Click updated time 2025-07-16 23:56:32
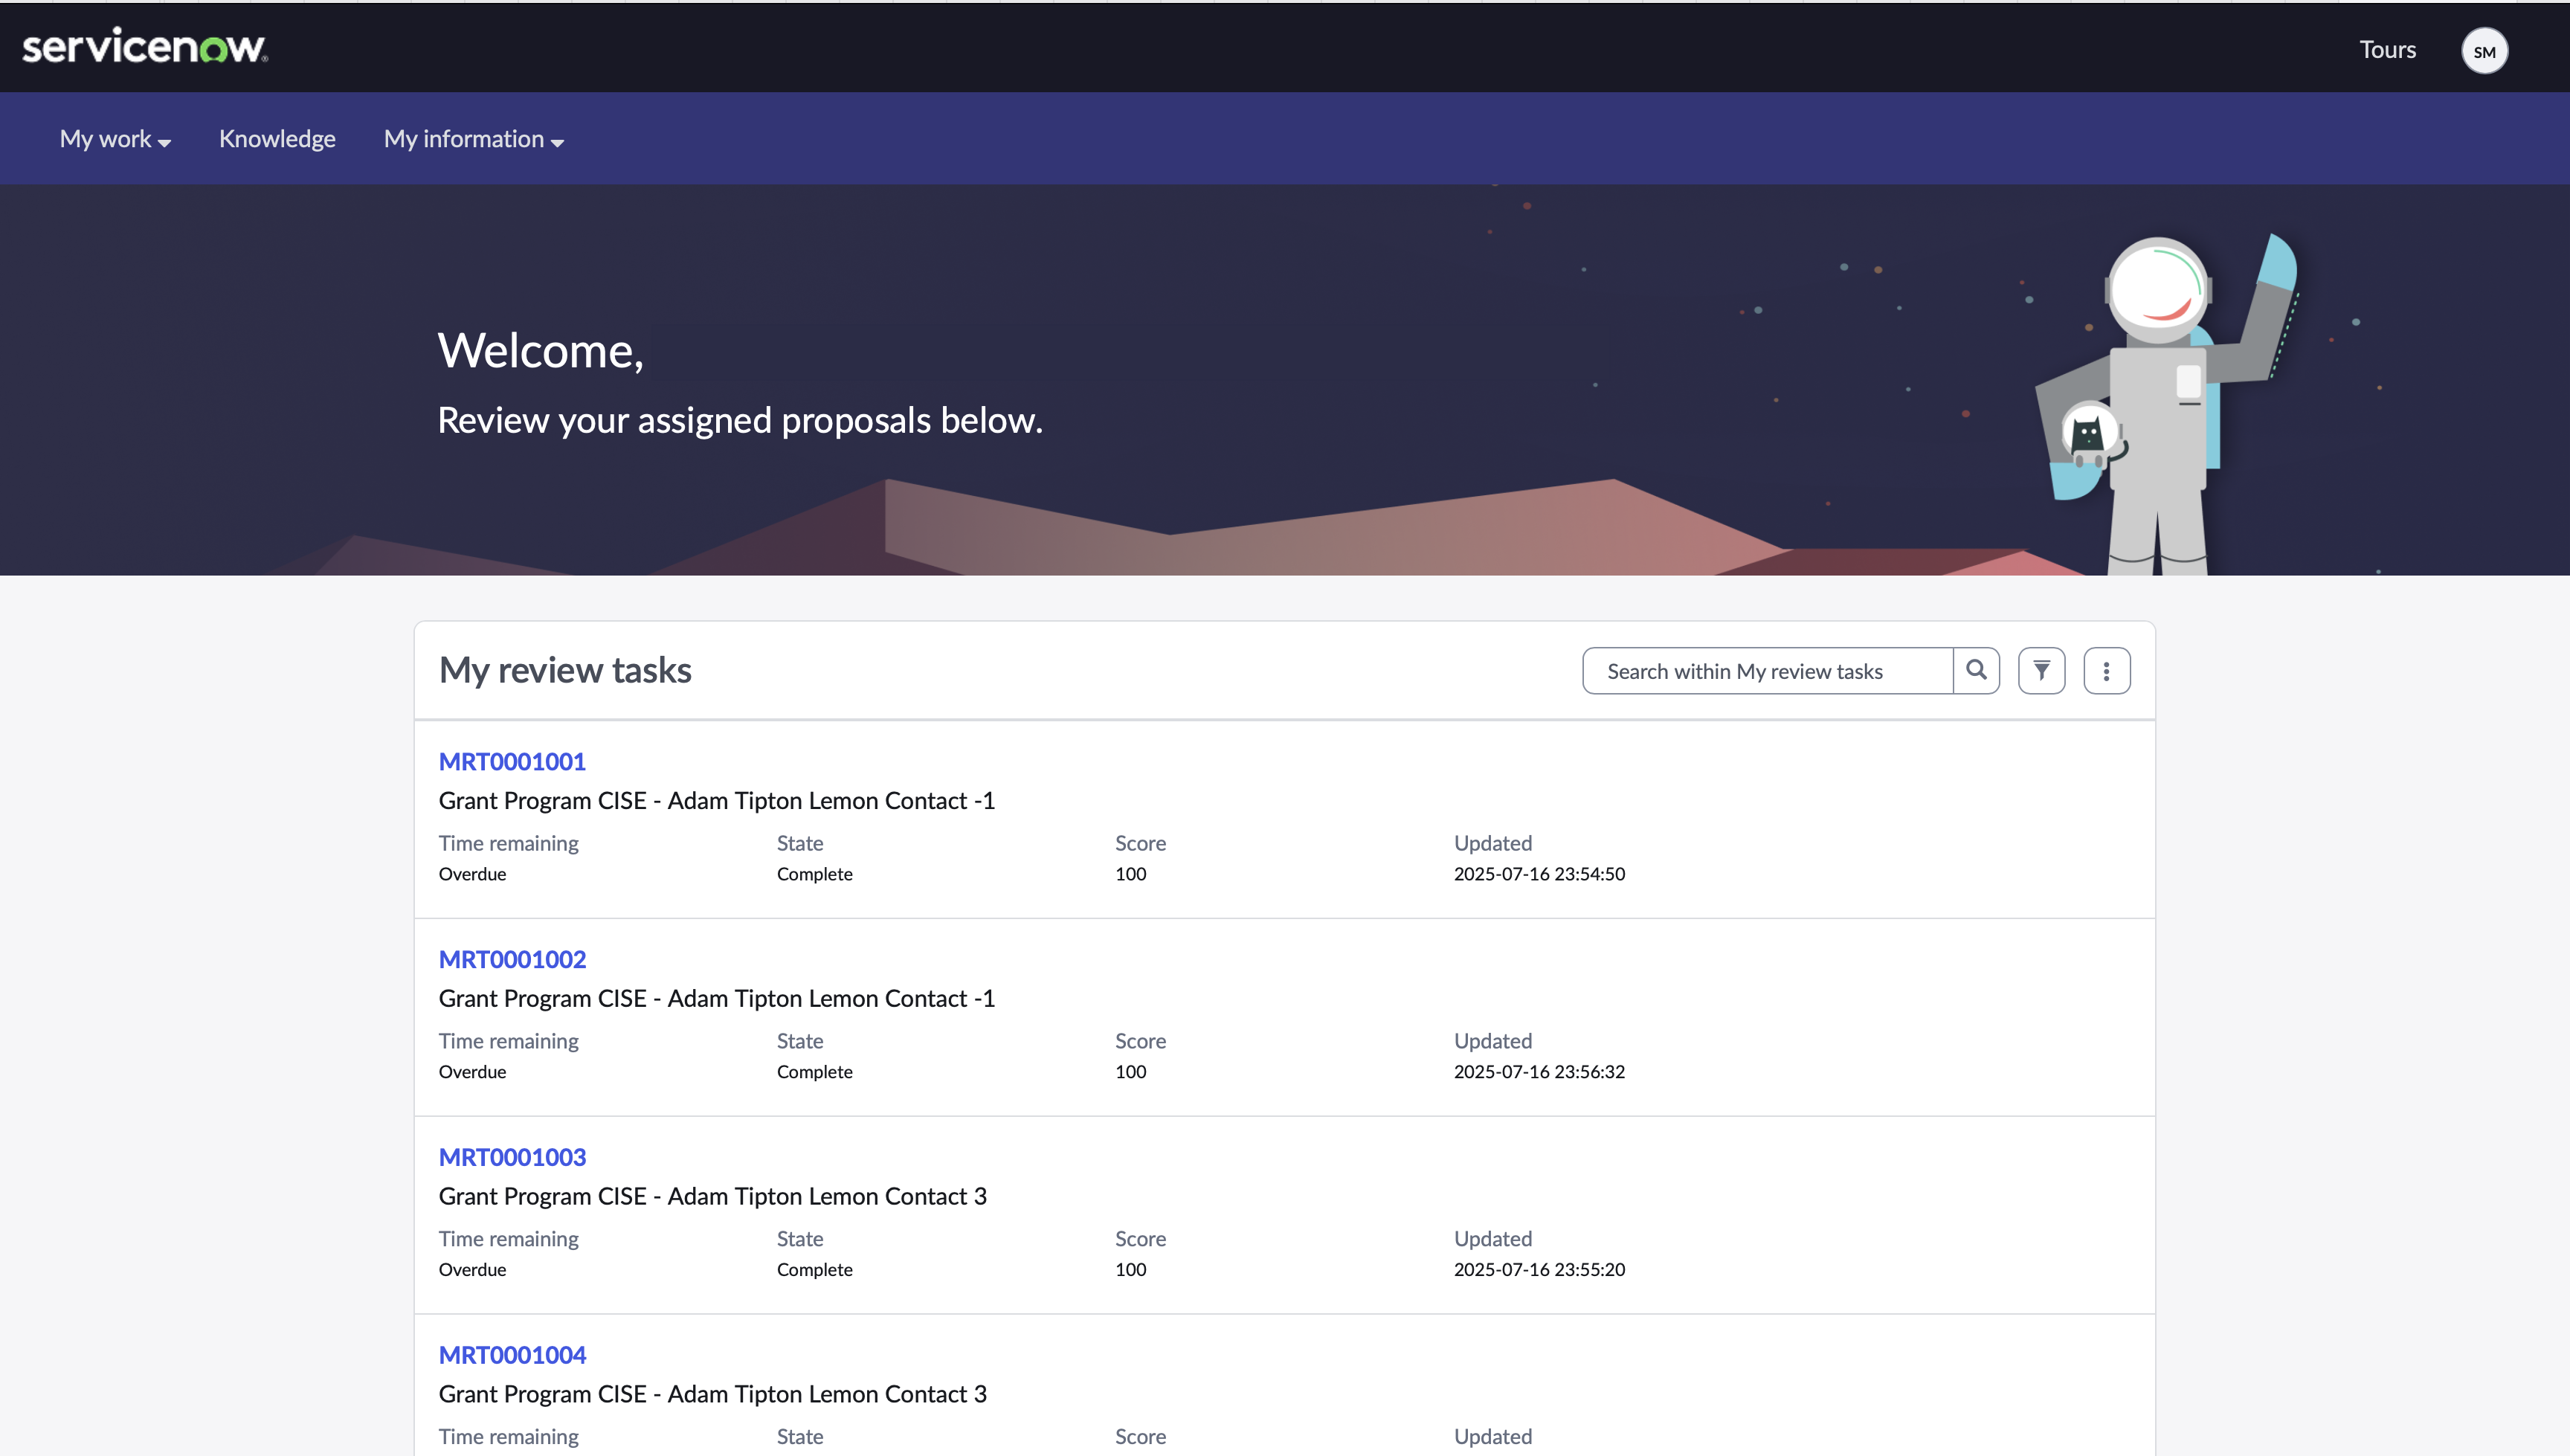Image resolution: width=2570 pixels, height=1456 pixels. pos(1539,1072)
